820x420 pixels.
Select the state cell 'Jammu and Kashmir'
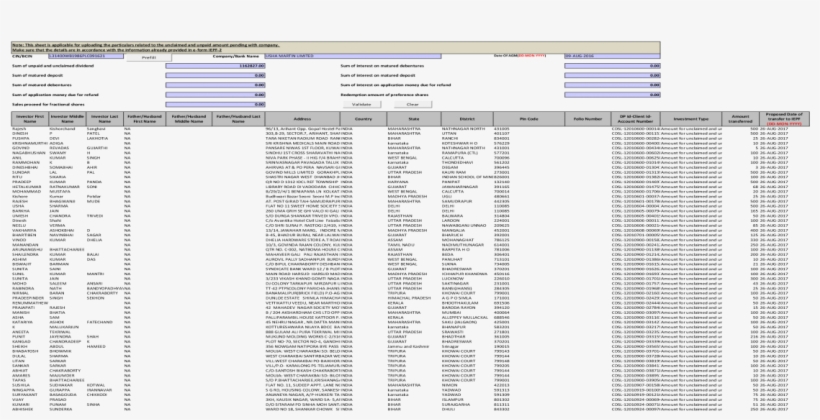414,346
